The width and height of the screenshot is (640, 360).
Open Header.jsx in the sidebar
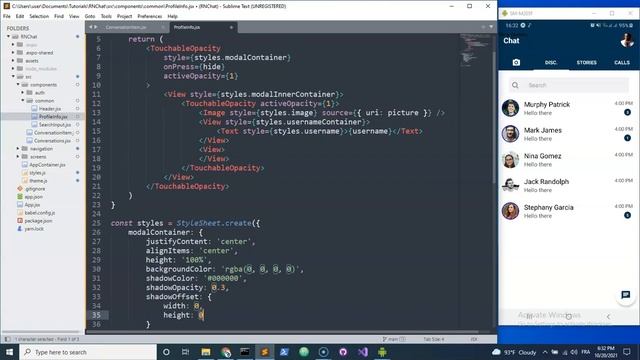tap(50, 109)
